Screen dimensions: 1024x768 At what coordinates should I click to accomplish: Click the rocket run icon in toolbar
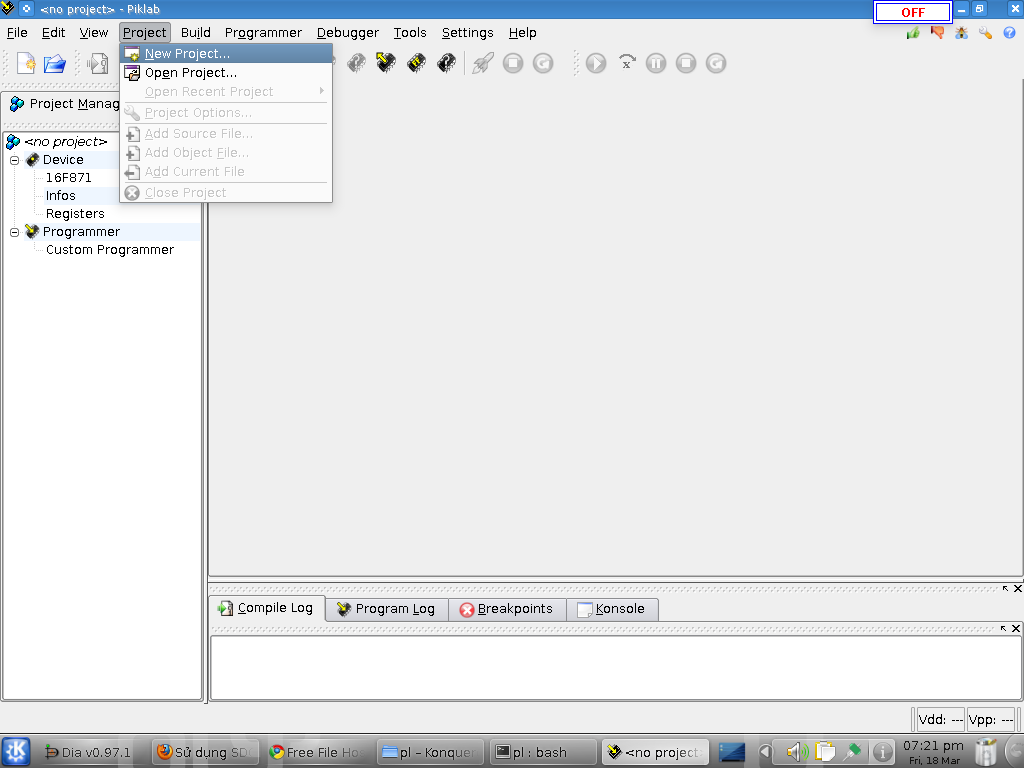[x=483, y=63]
